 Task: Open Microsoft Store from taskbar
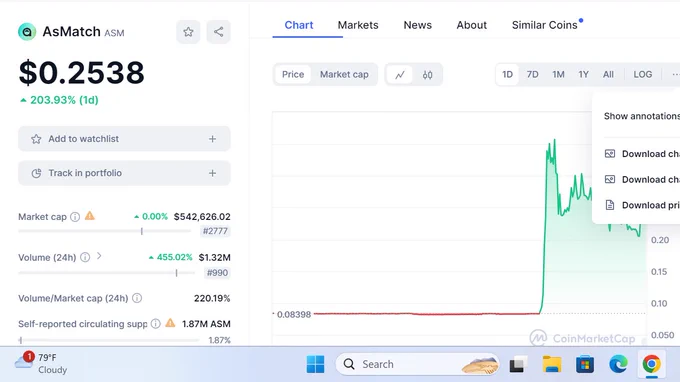click(x=585, y=364)
